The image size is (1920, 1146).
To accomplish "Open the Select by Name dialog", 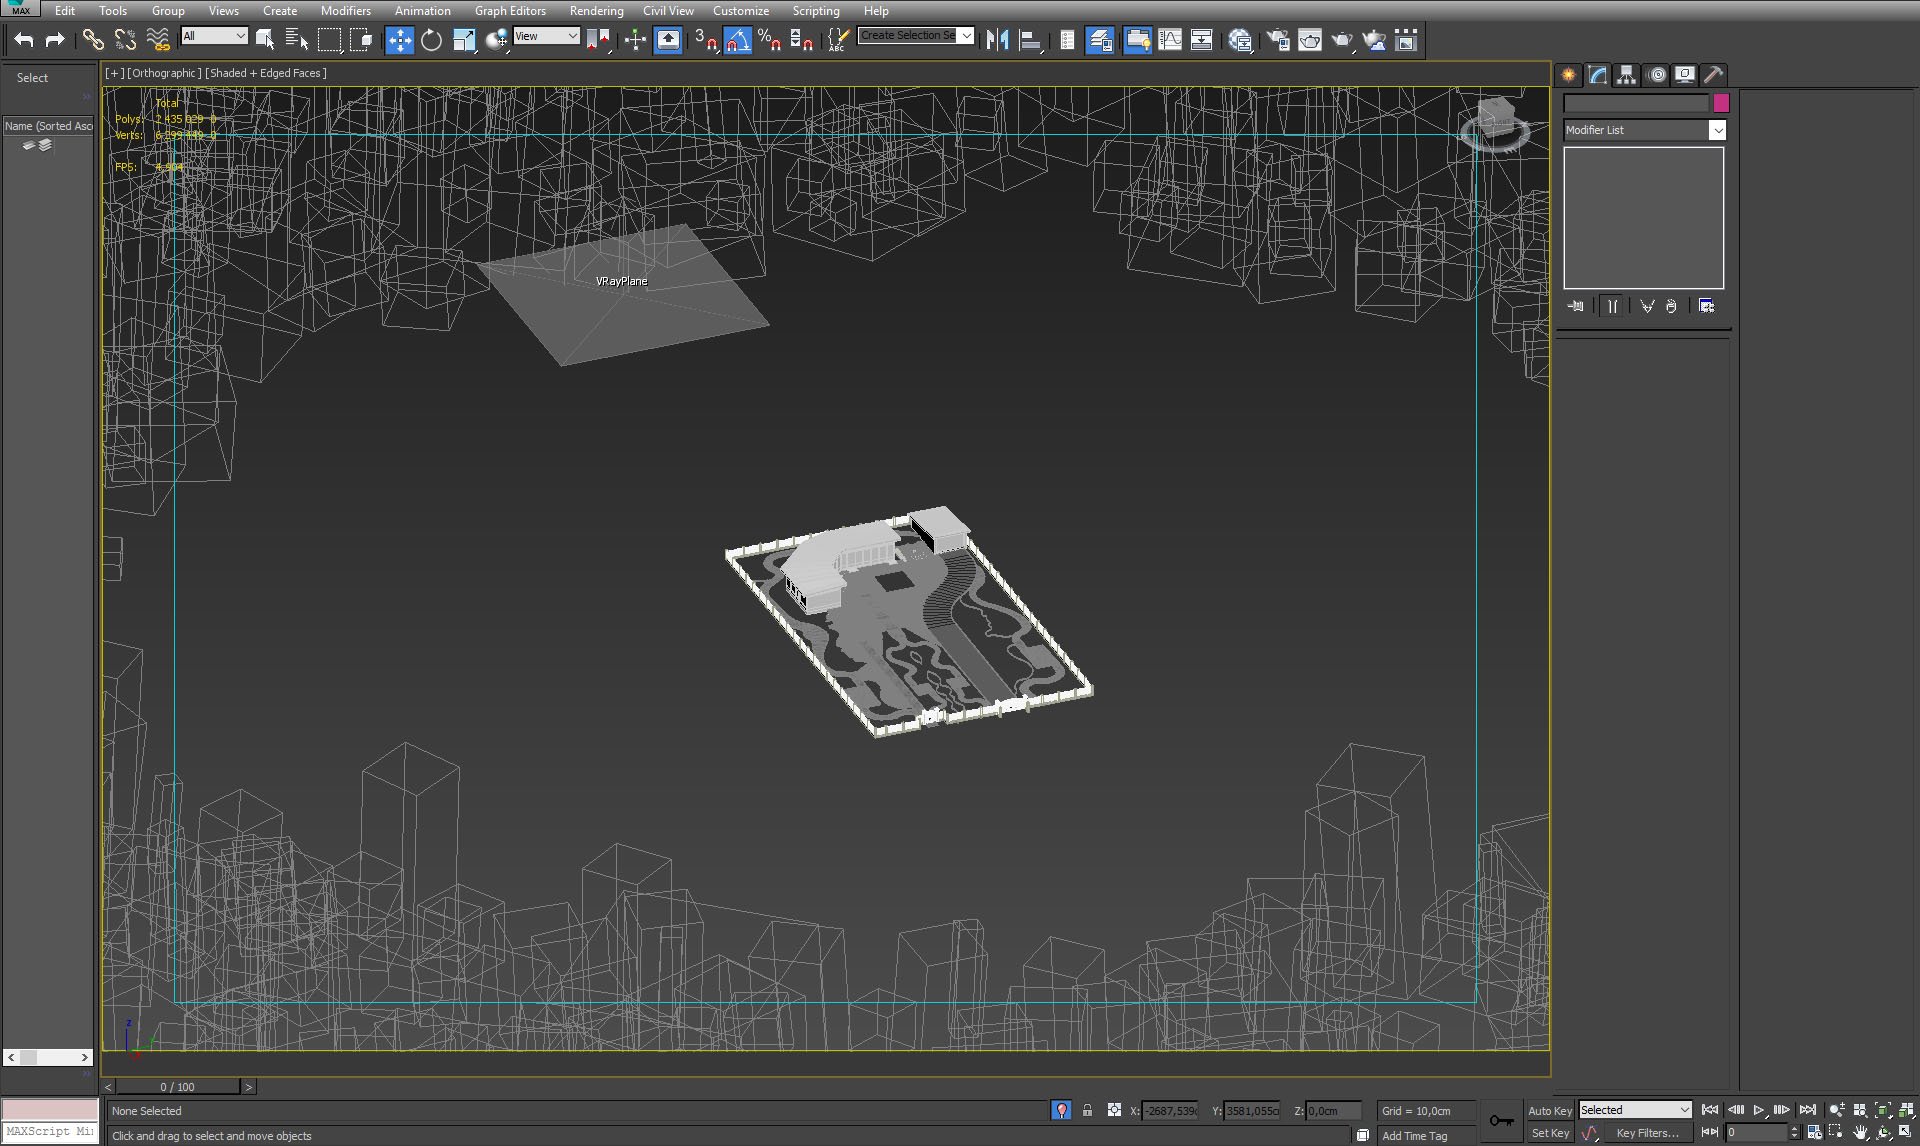I will 297,39.
